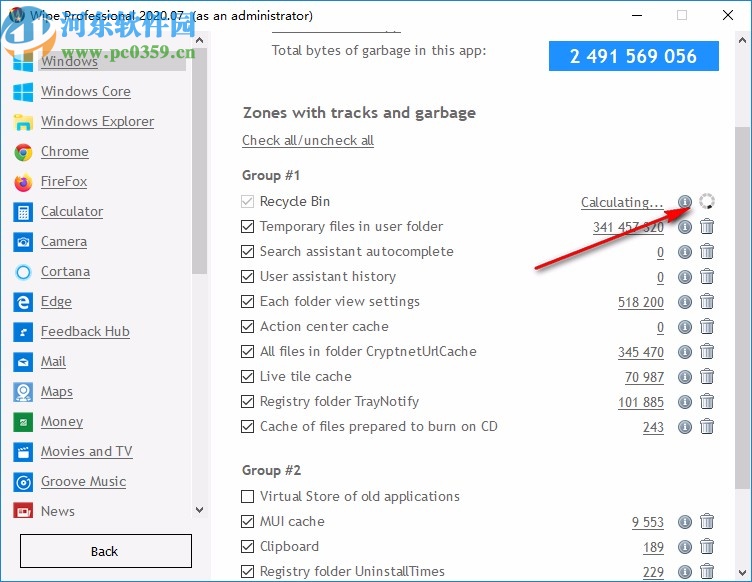
Task: Click the 345 470 size value
Action: coord(641,352)
